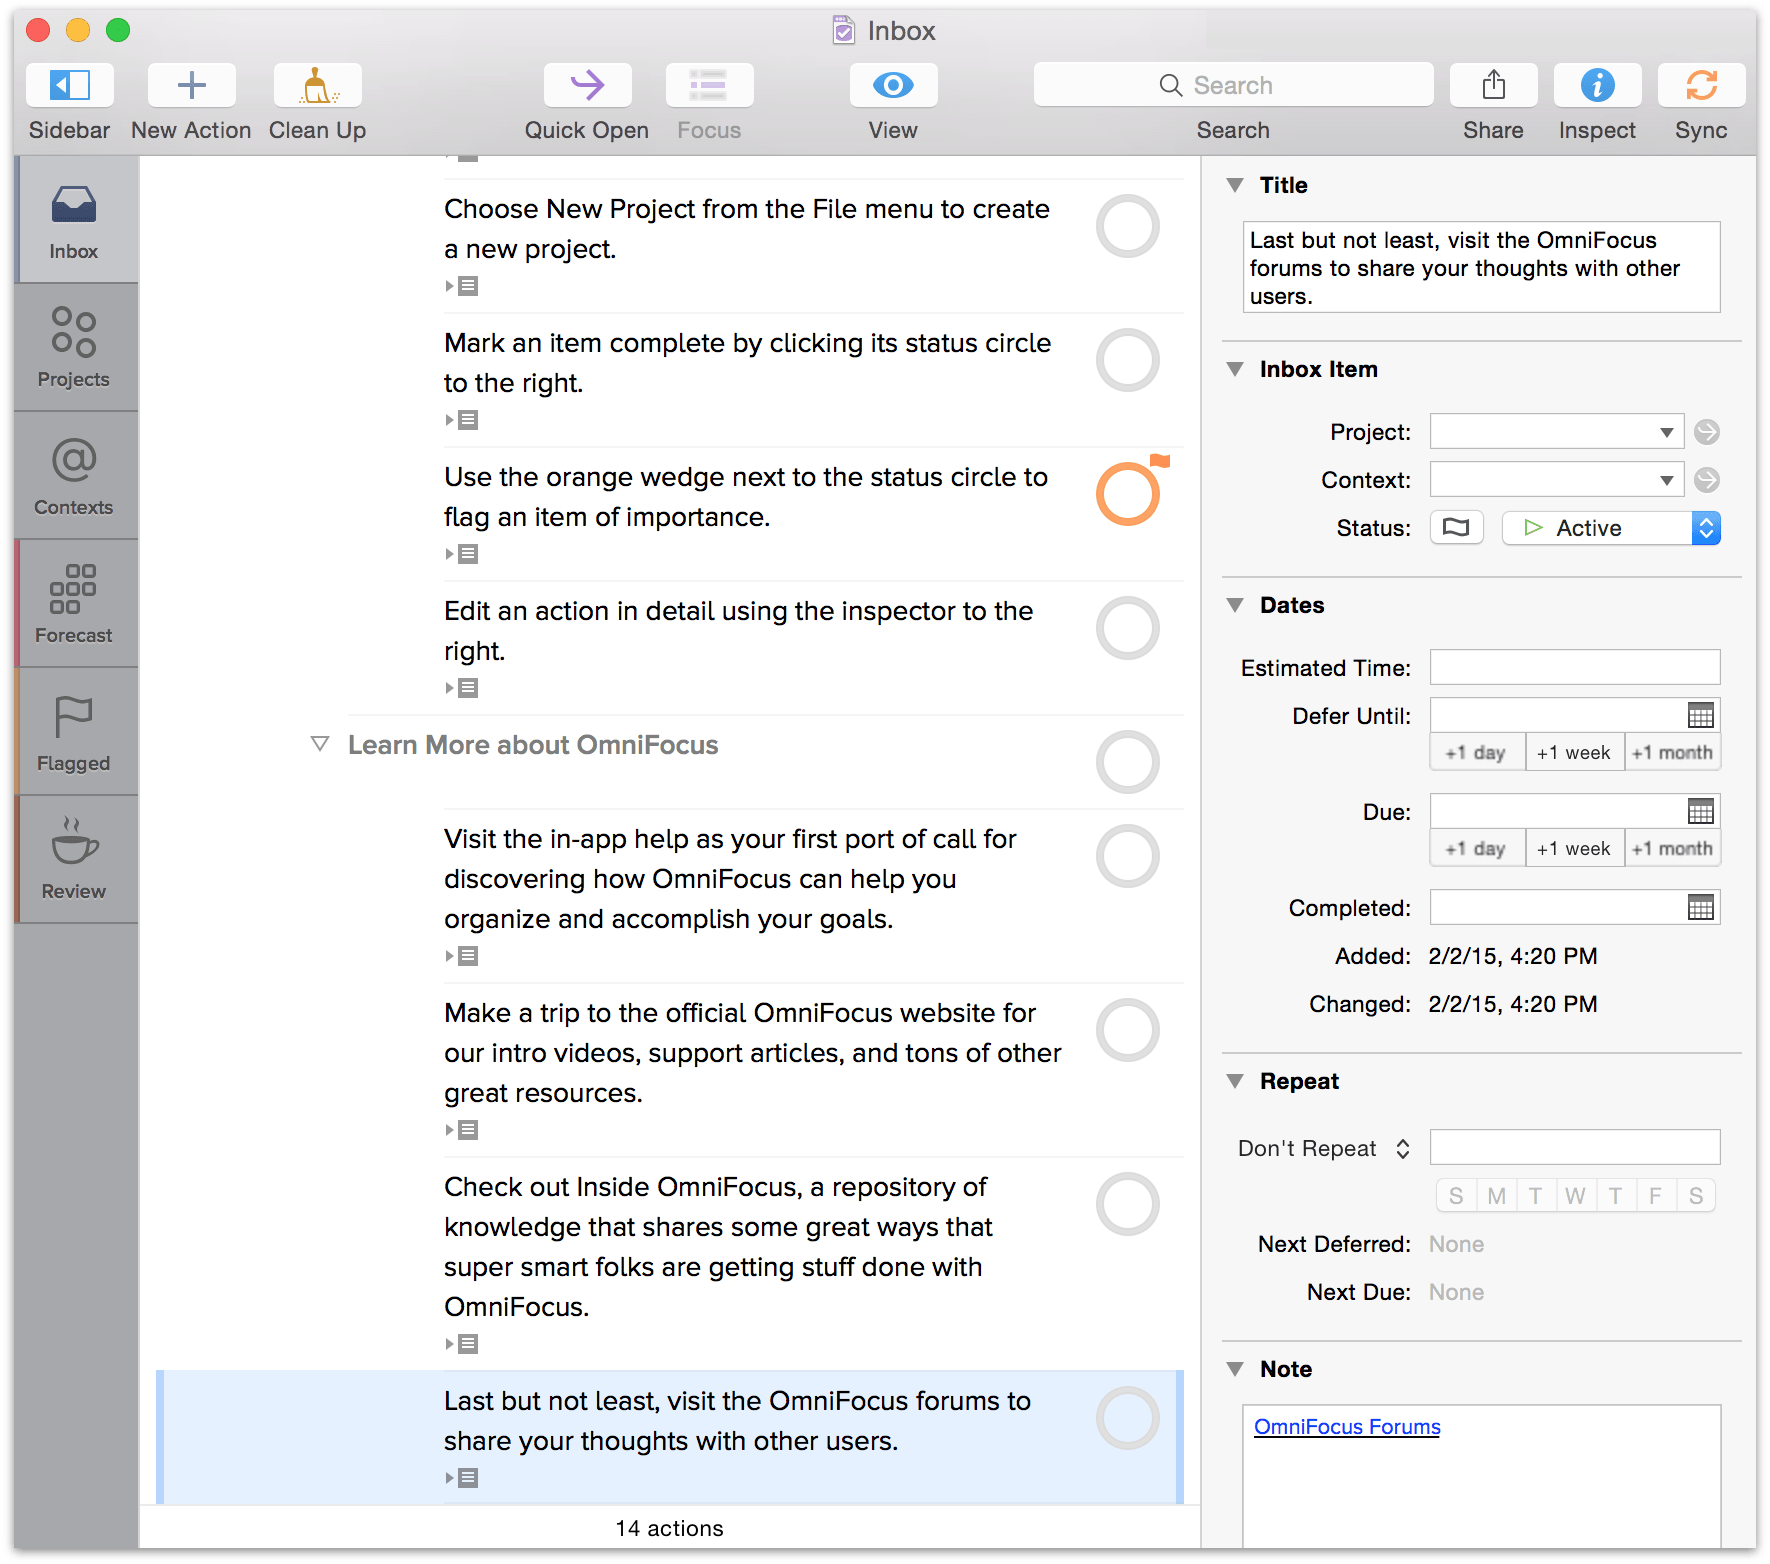Screen dimensions: 1770x1564
Task: Complete 'Visit the in-app help' status circle
Action: [x=1128, y=856]
